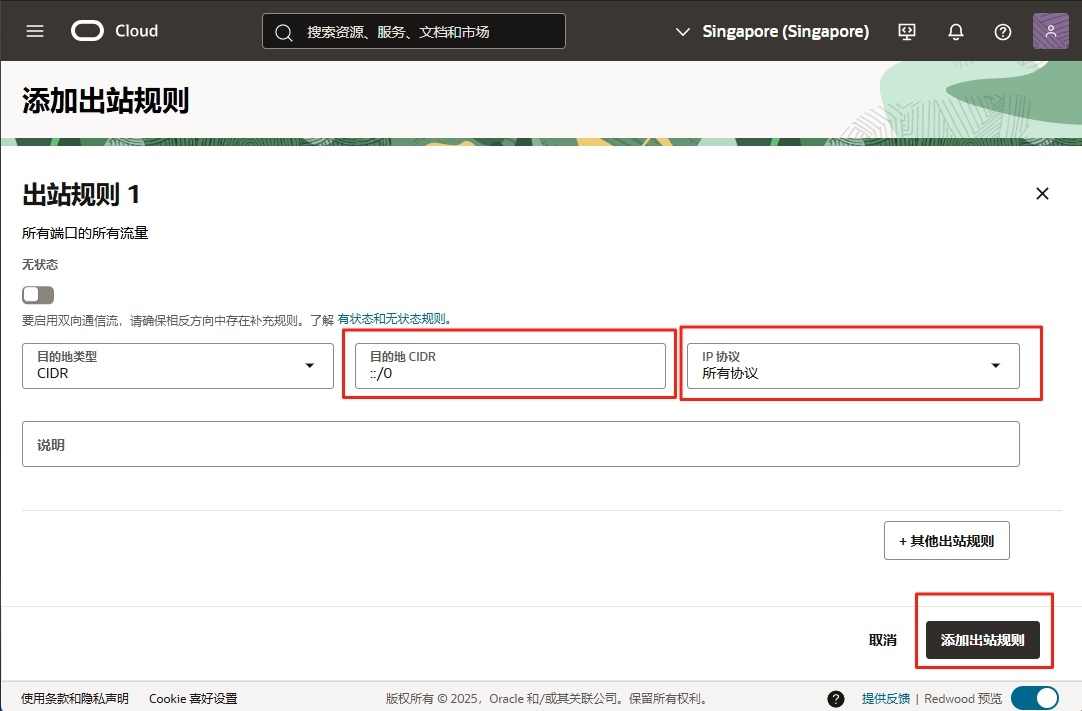Open the stateful and stateless rules link
1082x711 pixels.
(x=394, y=319)
